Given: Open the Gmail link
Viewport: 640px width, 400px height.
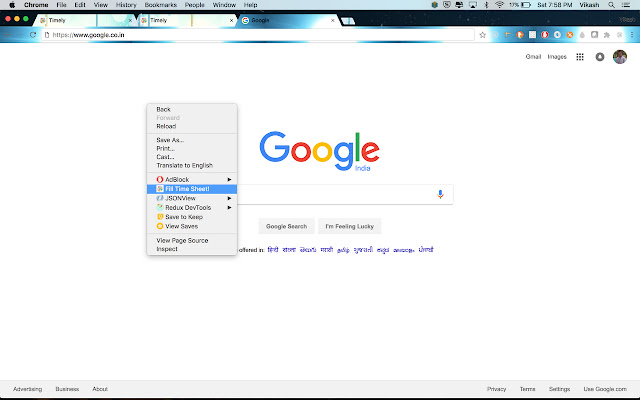Looking at the screenshot, I should (x=534, y=57).
